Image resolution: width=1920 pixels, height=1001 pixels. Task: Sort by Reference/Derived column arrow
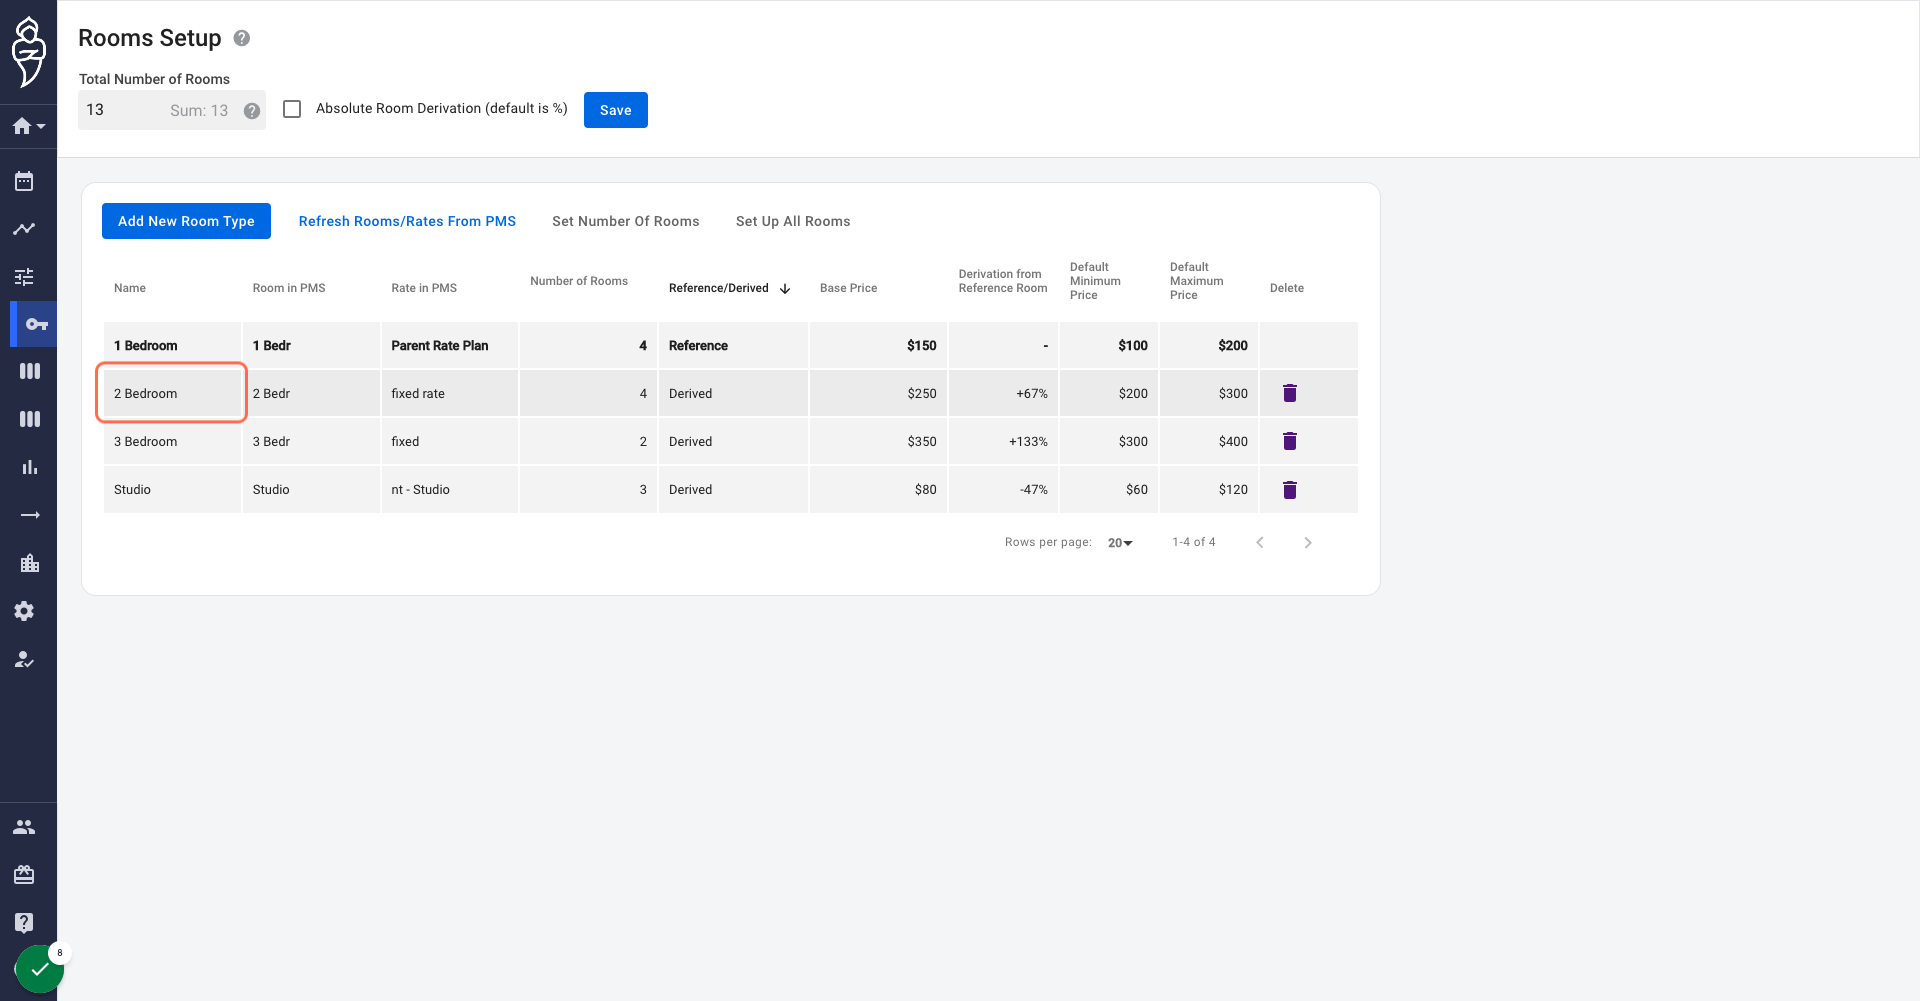[x=786, y=289]
